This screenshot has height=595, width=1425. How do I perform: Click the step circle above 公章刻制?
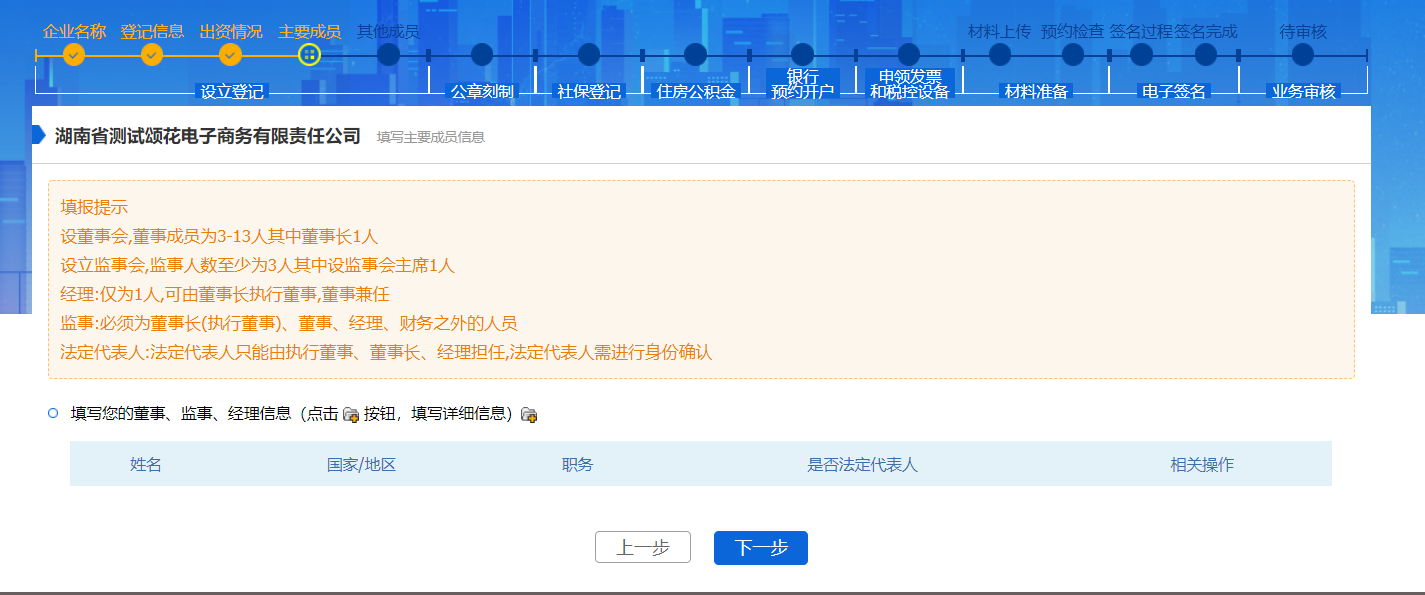point(482,54)
